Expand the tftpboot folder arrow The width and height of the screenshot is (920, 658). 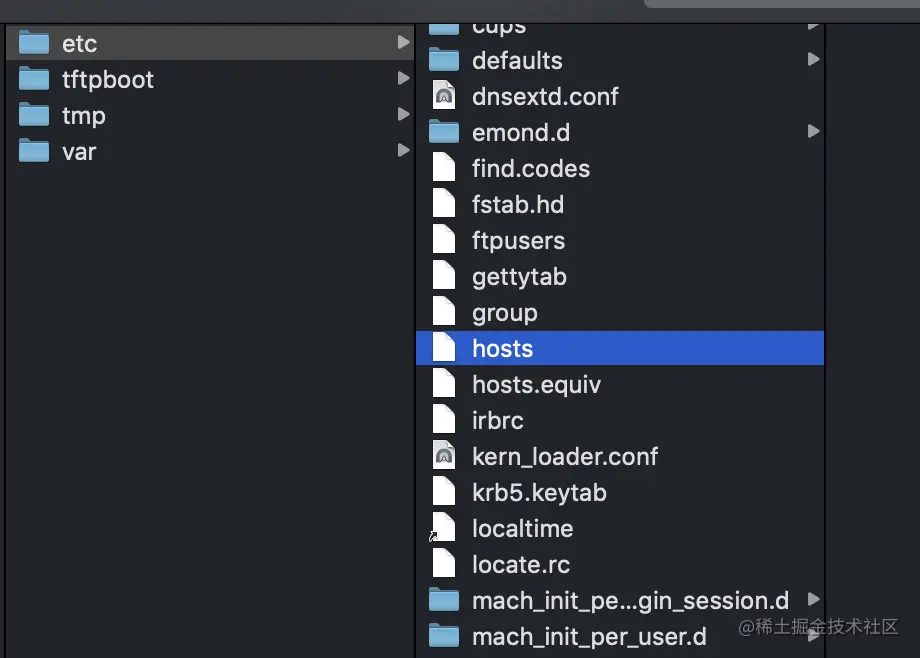pos(403,78)
